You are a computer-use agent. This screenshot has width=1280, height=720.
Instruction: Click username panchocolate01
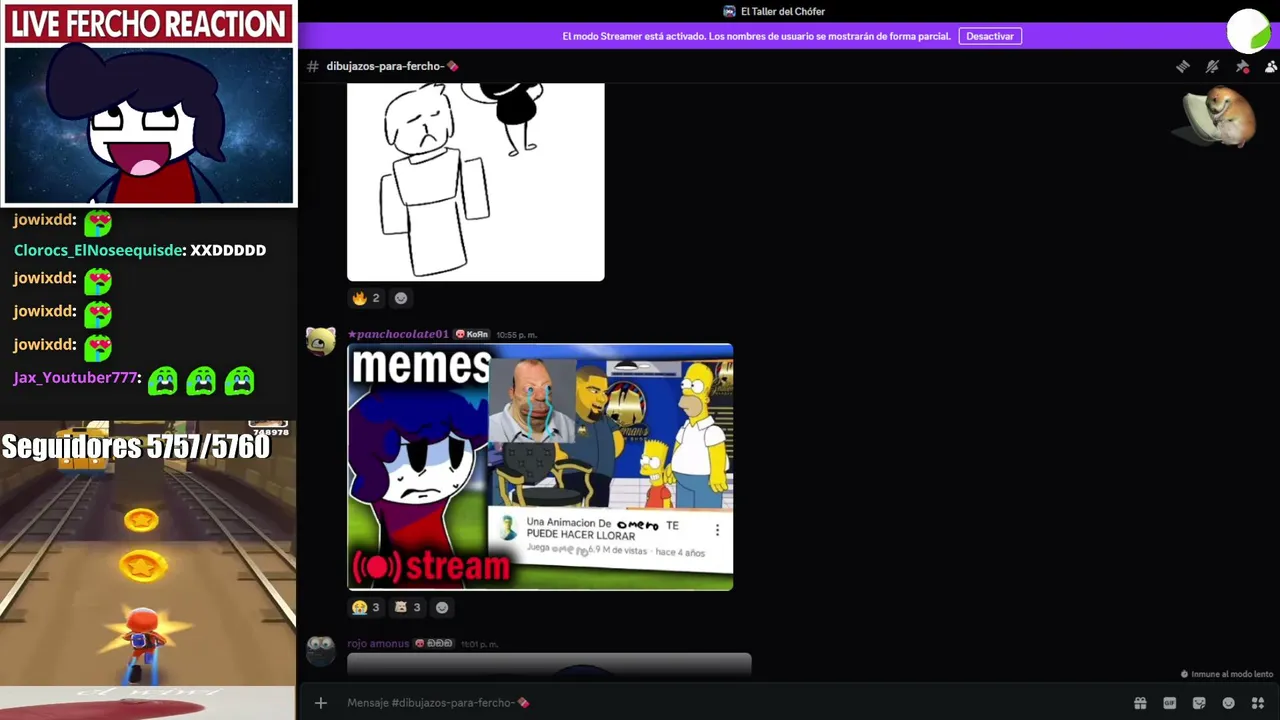[398, 334]
